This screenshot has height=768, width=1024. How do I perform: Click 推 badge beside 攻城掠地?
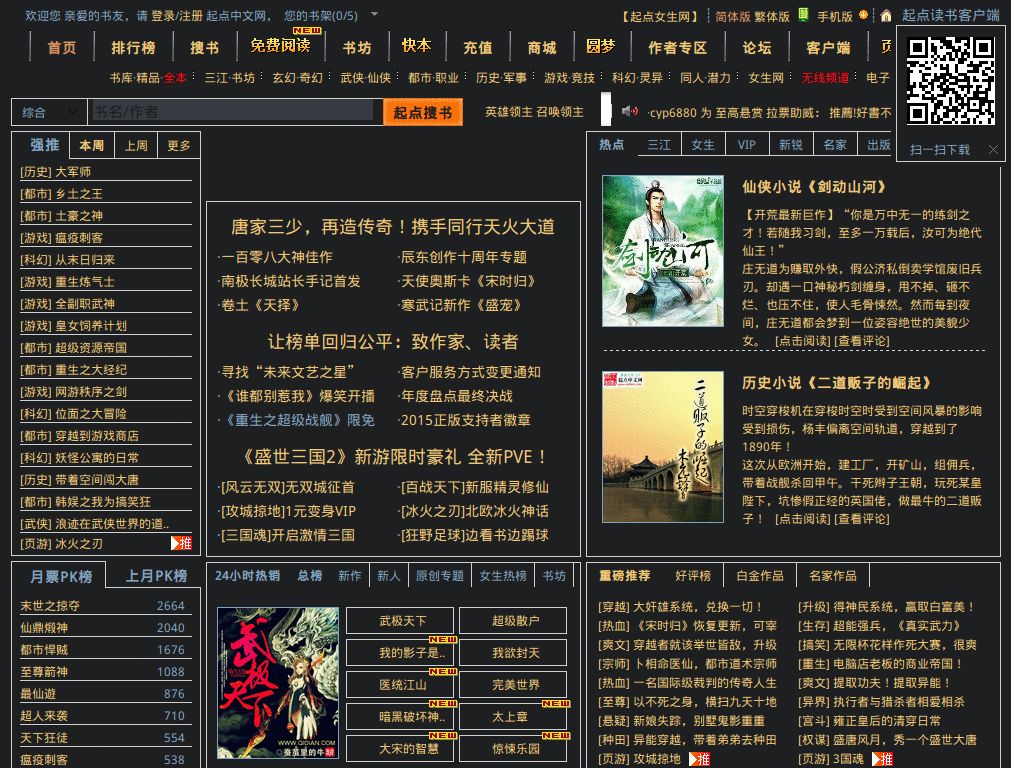tap(699, 759)
